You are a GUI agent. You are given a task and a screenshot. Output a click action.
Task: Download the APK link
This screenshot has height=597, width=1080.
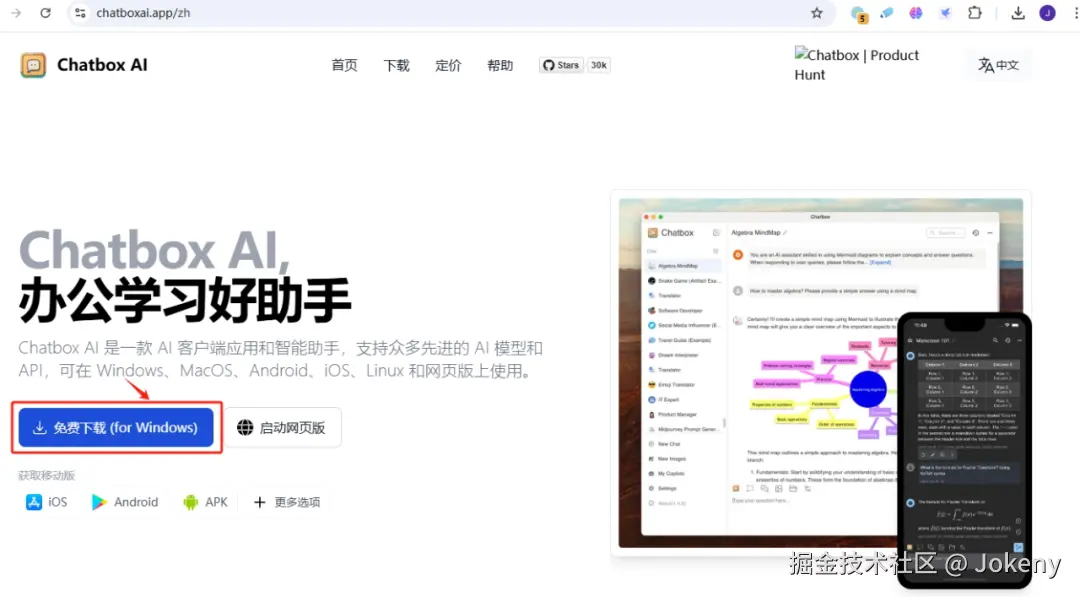[x=205, y=502]
